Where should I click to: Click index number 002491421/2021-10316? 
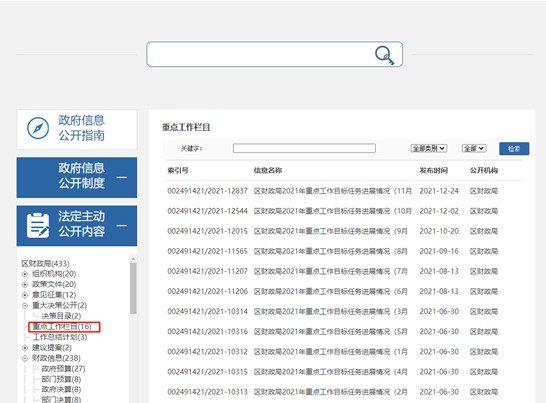click(x=208, y=332)
